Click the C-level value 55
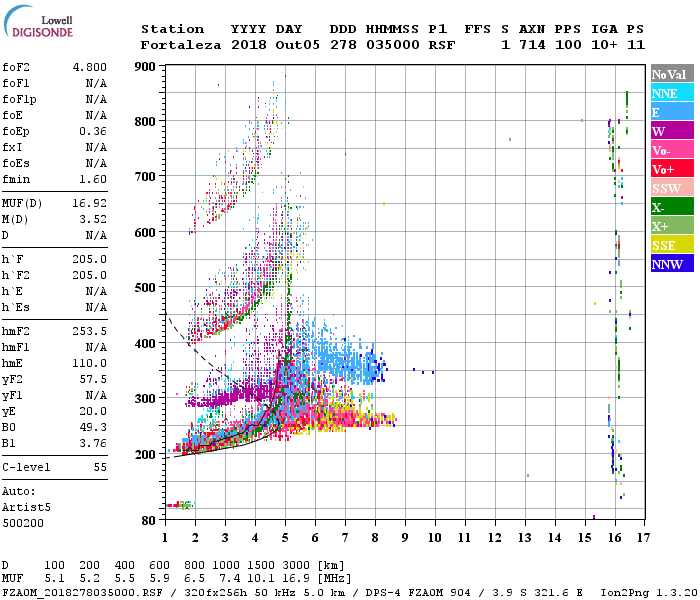 click(100, 467)
